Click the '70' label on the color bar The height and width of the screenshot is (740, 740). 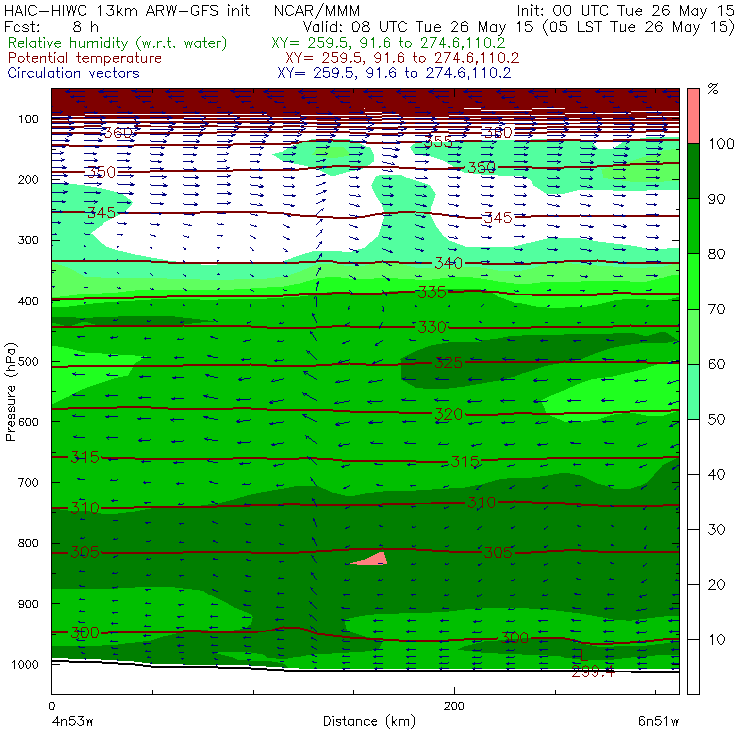(x=716, y=309)
